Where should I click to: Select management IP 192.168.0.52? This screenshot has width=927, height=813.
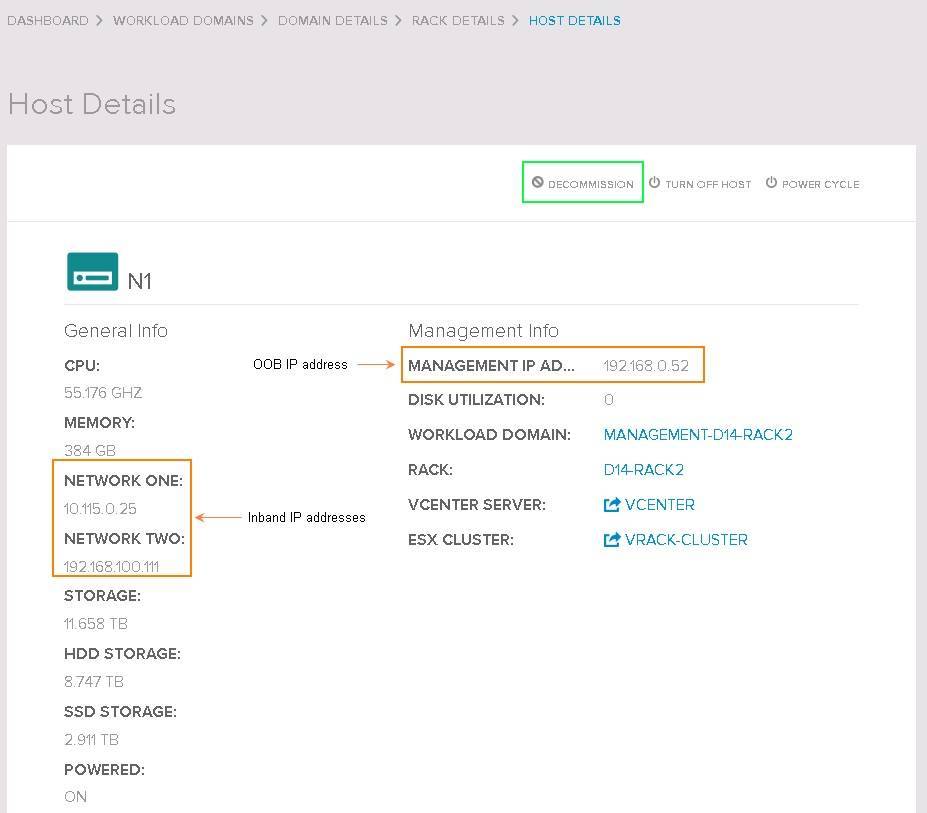[646, 365]
